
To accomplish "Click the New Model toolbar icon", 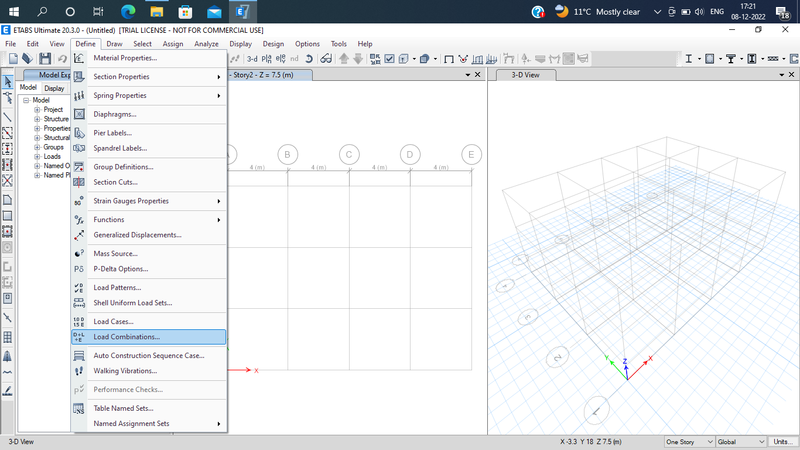I will tap(13, 59).
